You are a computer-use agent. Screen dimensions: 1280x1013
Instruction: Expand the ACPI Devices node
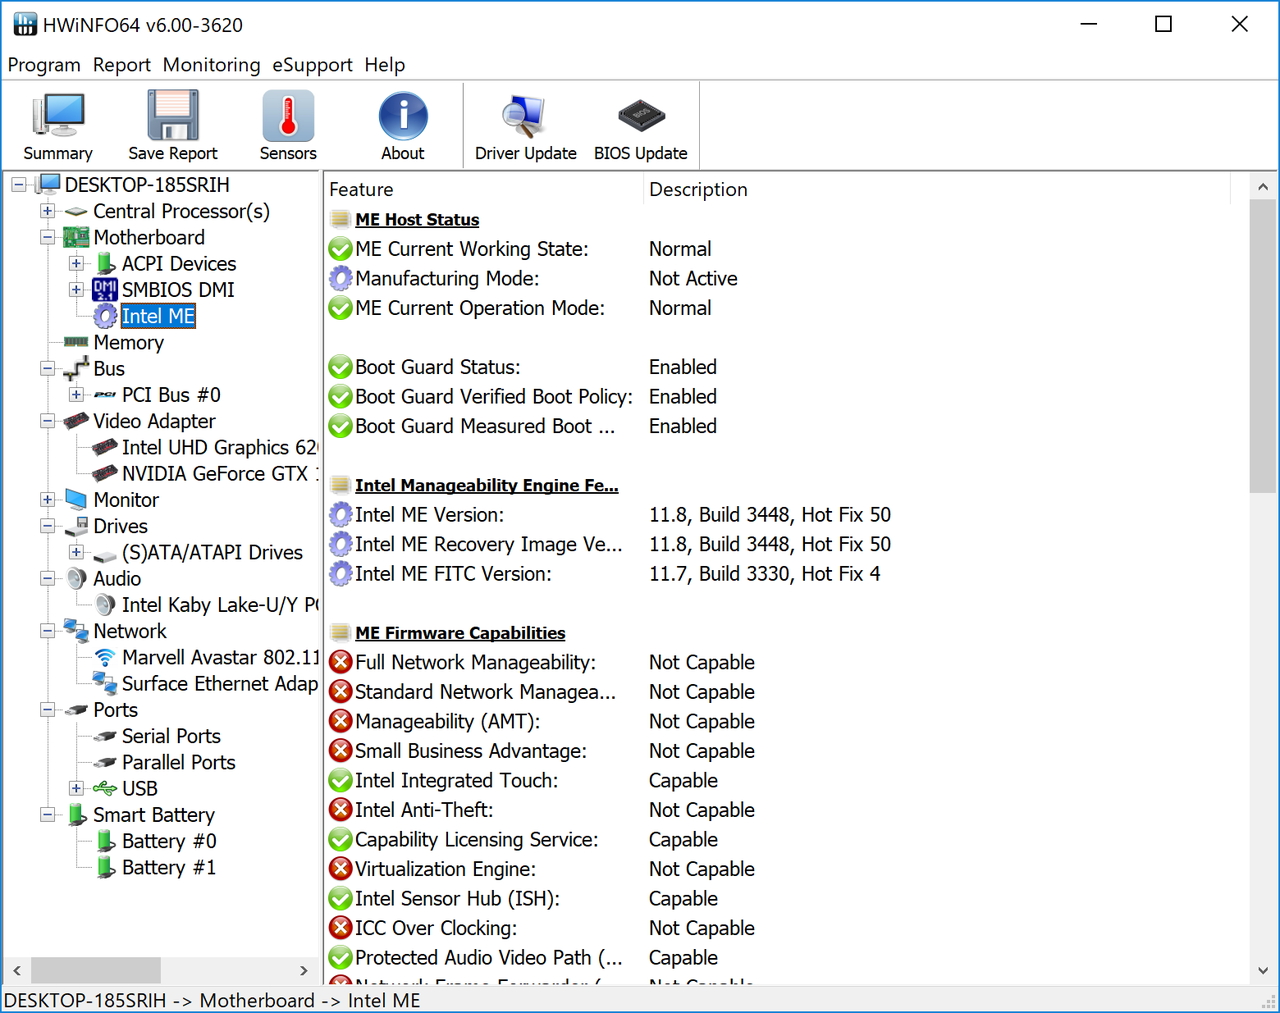pos(76,264)
